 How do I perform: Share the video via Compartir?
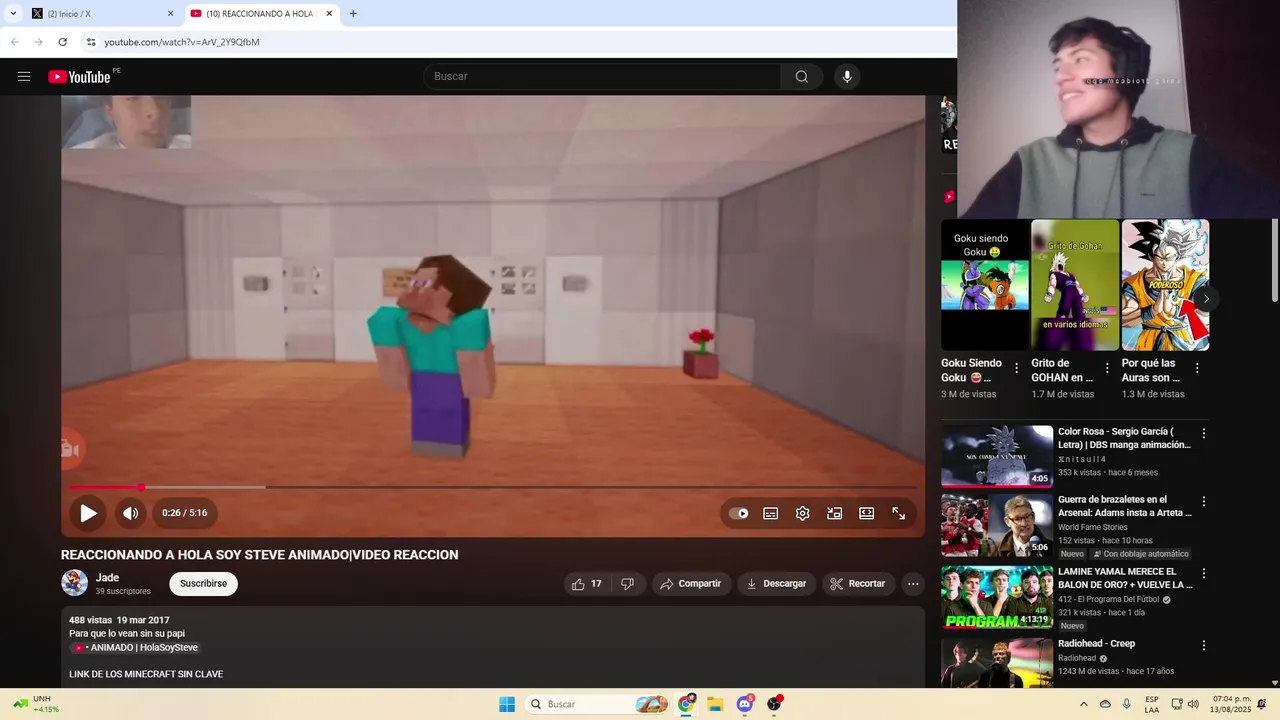[x=691, y=584]
